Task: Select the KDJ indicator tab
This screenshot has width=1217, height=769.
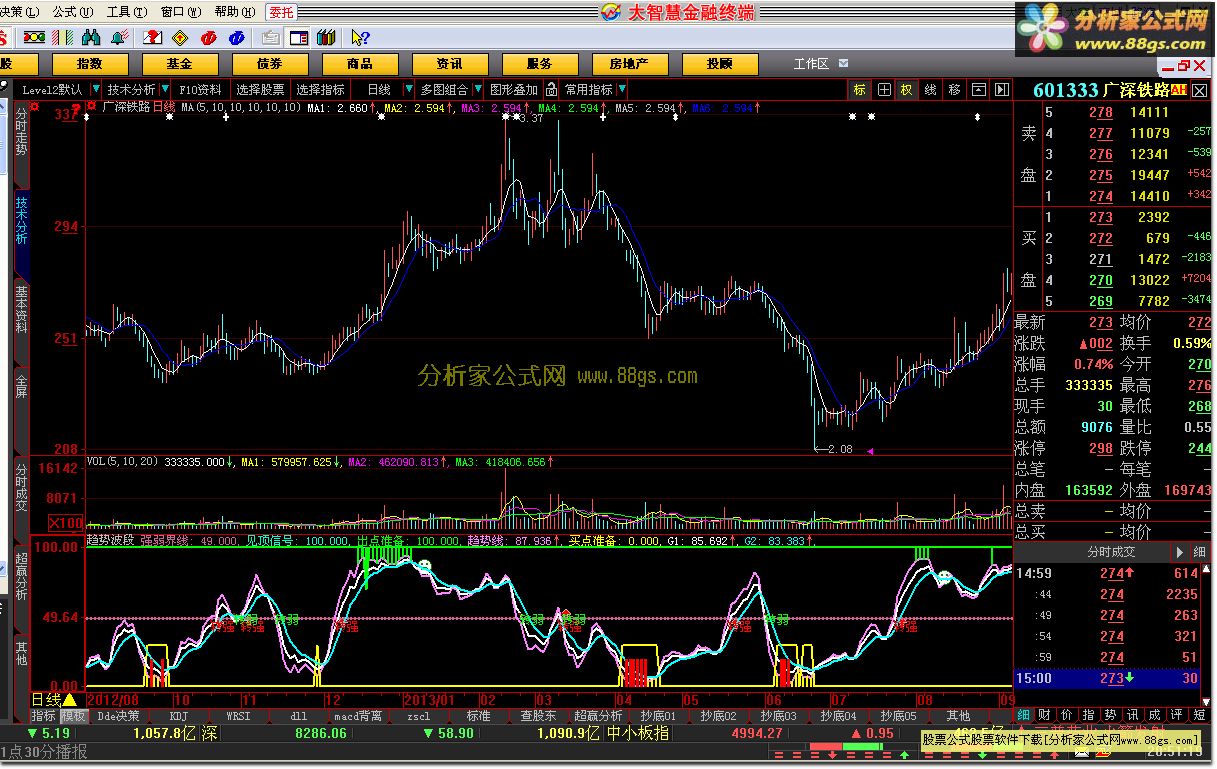Action: [178, 716]
